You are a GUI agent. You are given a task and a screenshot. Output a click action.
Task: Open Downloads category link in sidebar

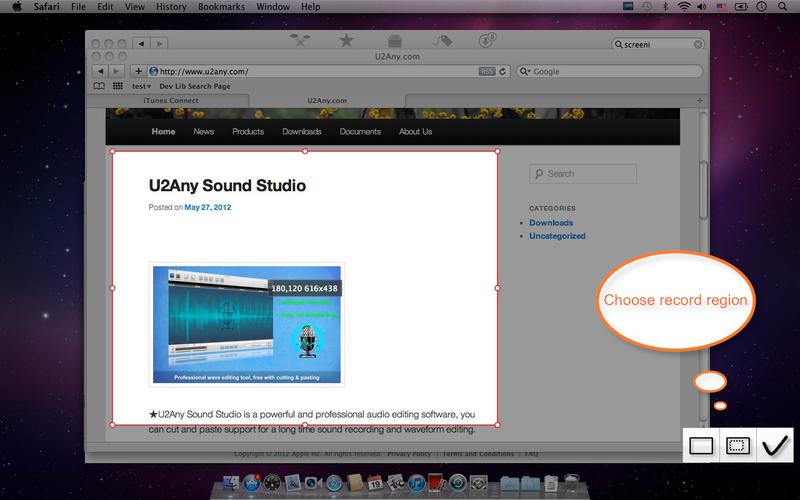point(551,223)
